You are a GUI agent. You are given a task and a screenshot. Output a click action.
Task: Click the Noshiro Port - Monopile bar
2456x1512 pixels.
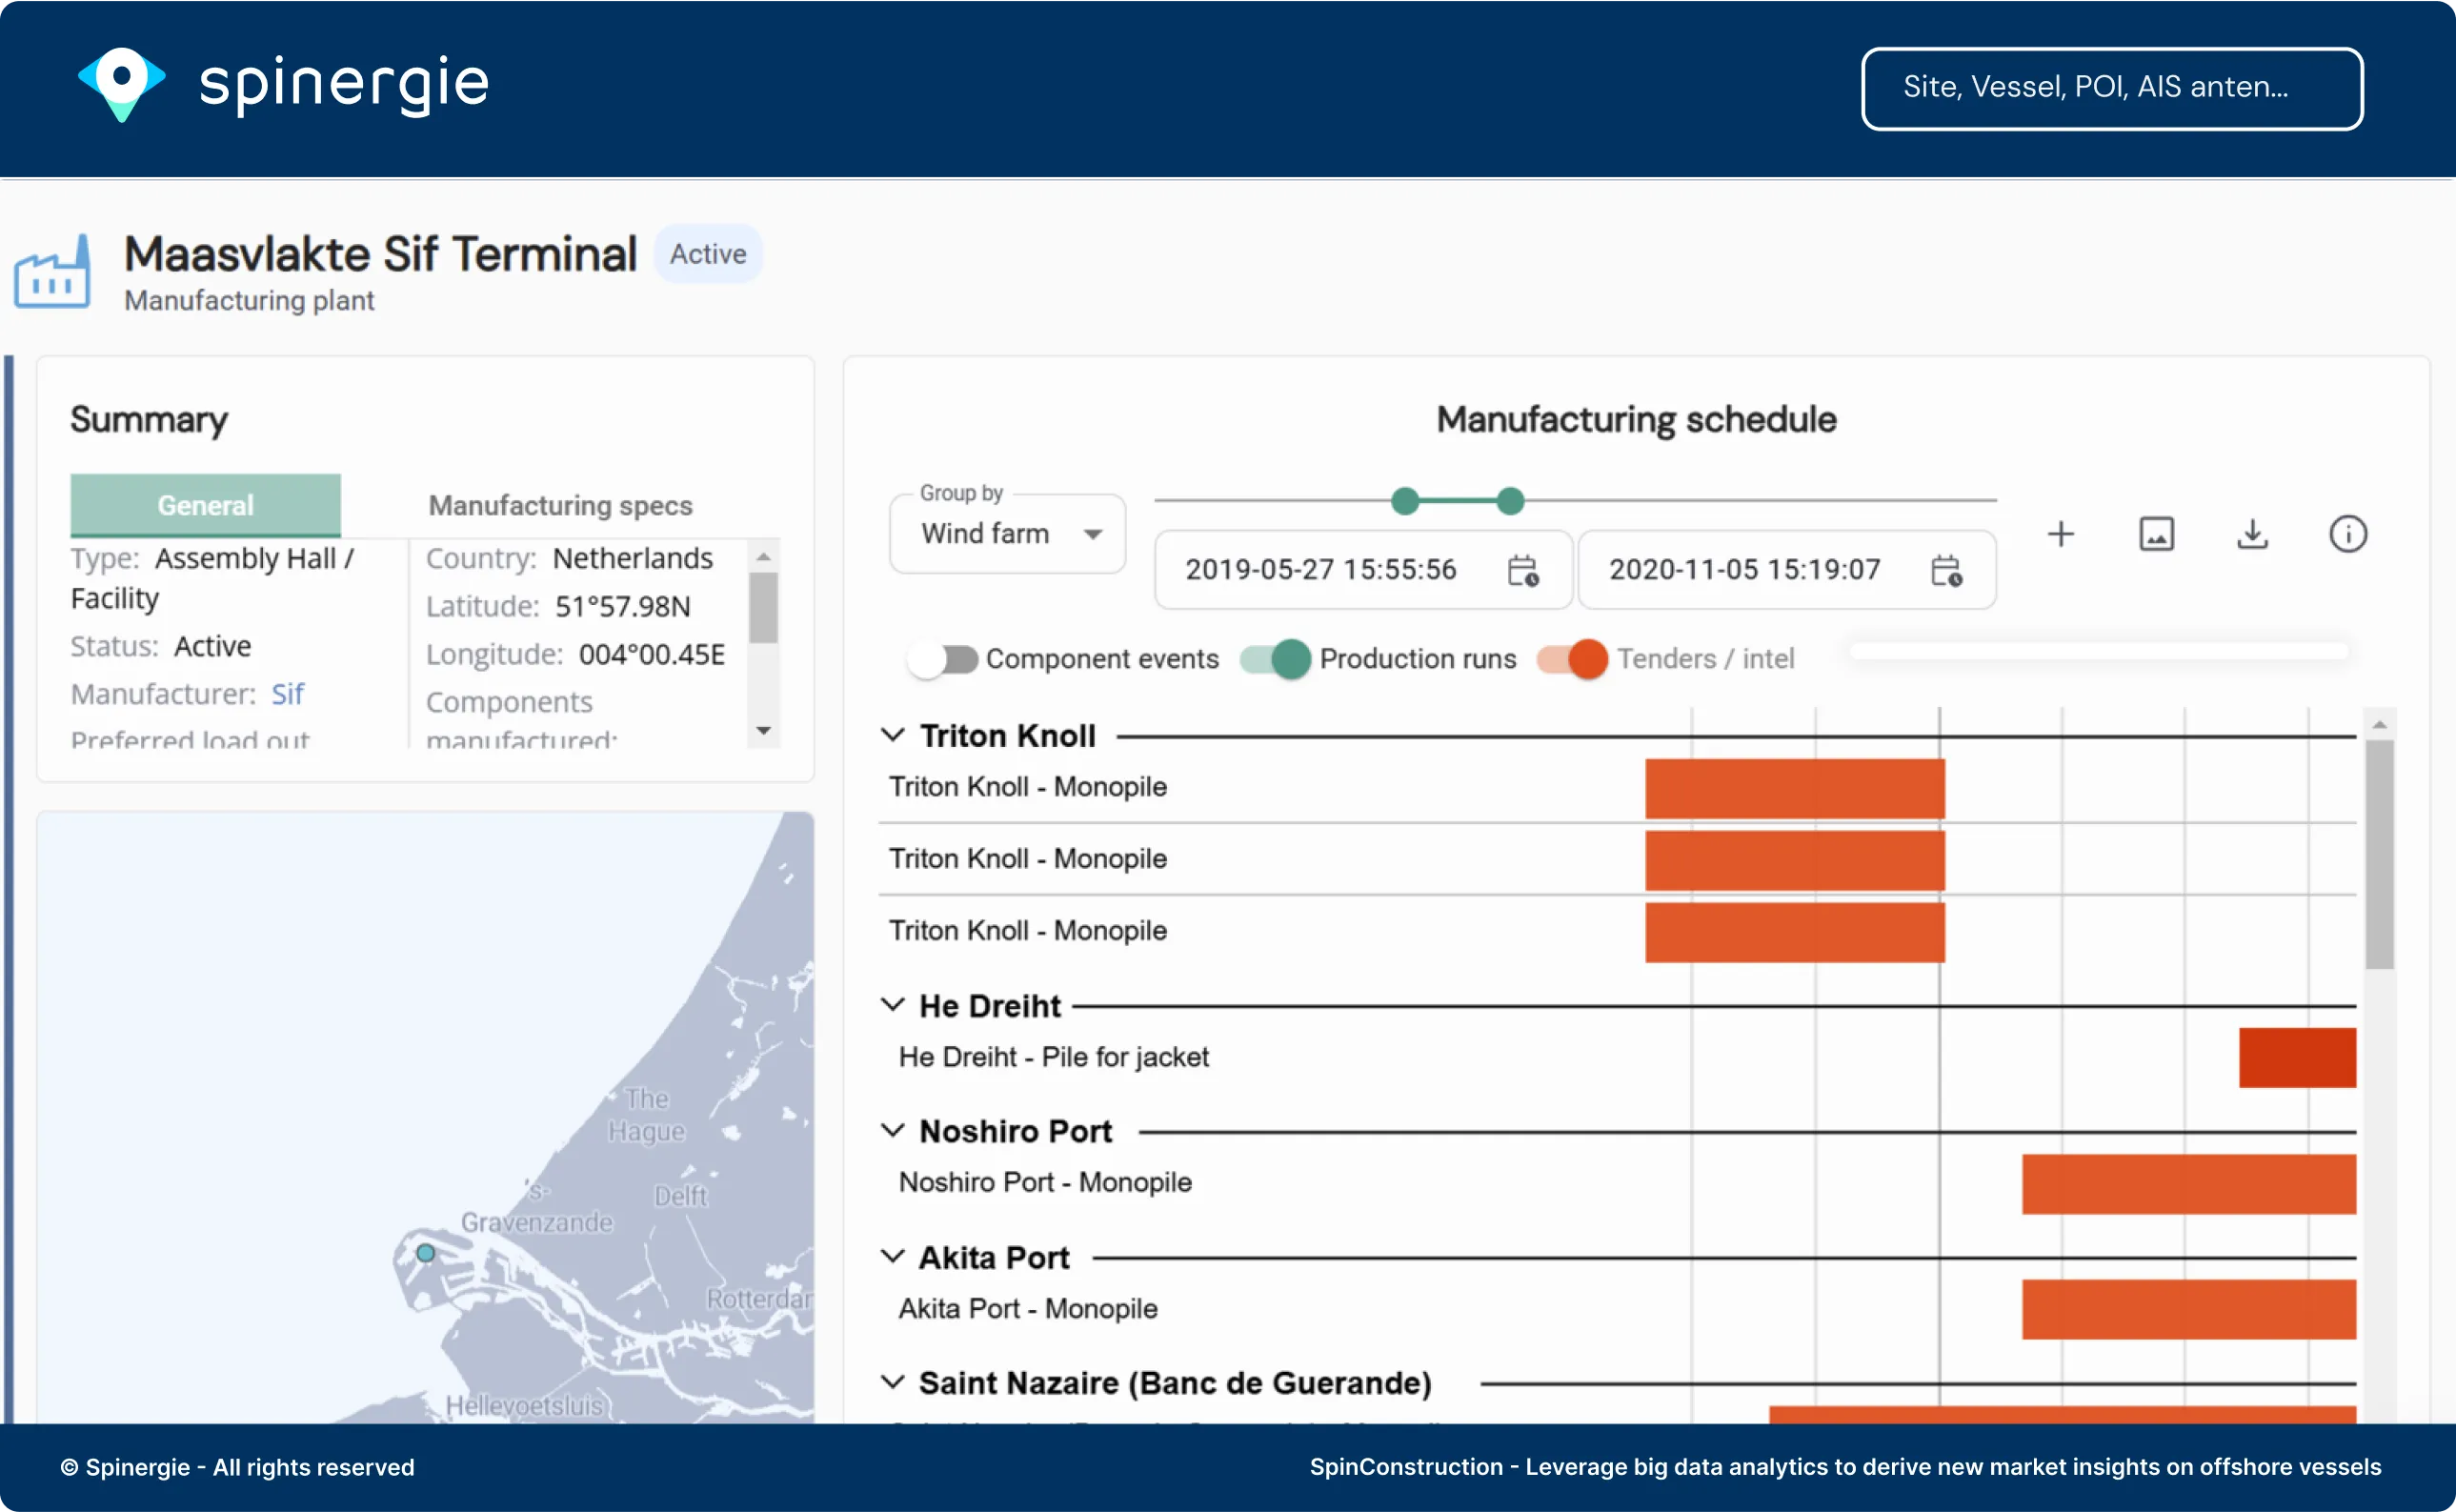click(x=2189, y=1184)
